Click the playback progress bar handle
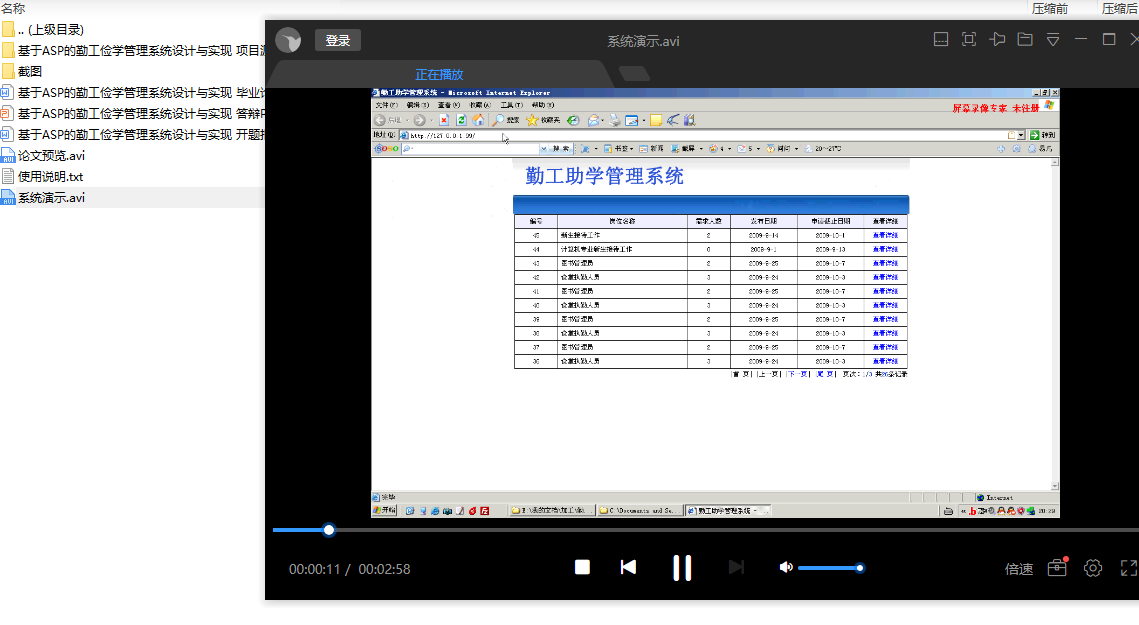 [329, 531]
